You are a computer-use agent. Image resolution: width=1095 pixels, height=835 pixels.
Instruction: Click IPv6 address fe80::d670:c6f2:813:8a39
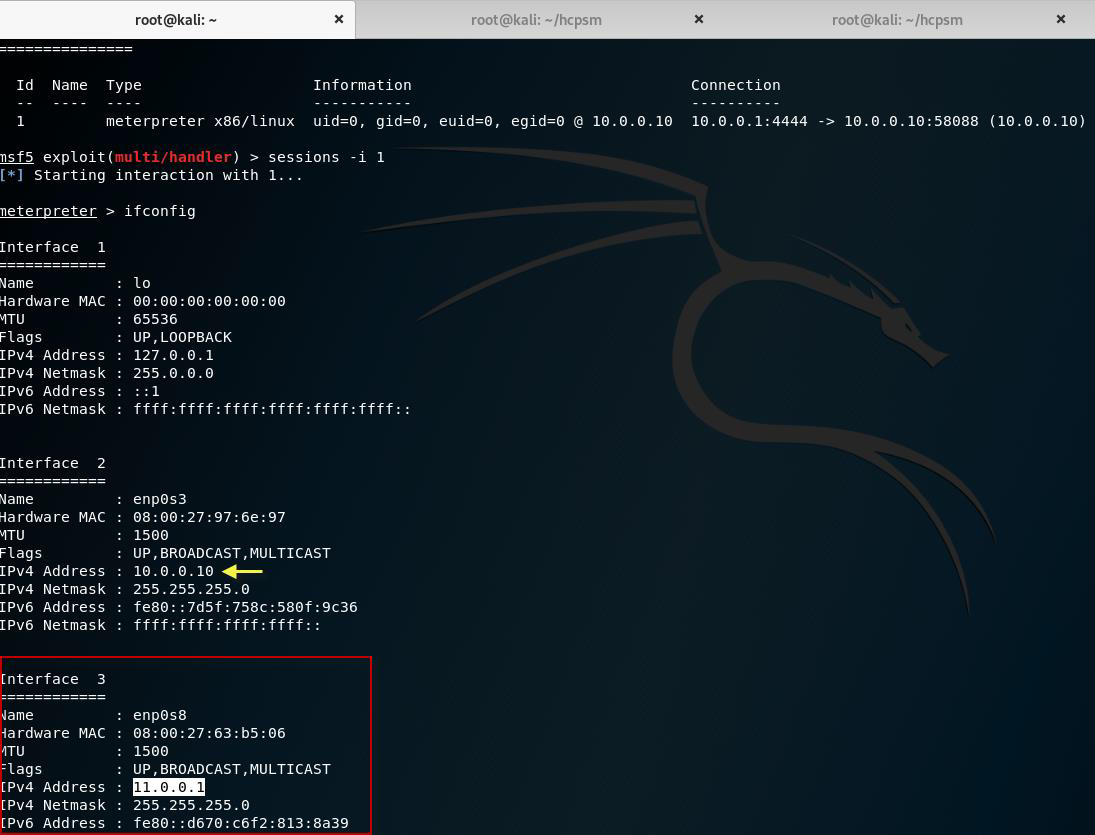pos(240,824)
